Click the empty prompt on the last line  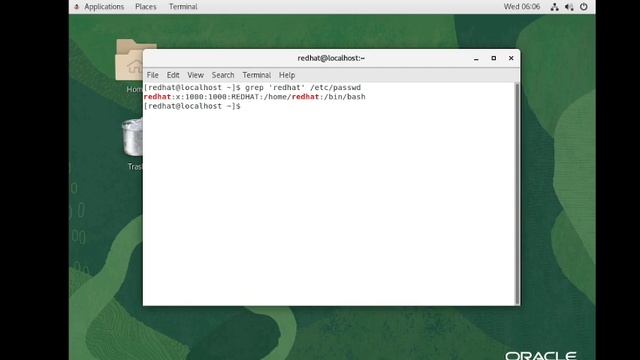[x=192, y=106]
